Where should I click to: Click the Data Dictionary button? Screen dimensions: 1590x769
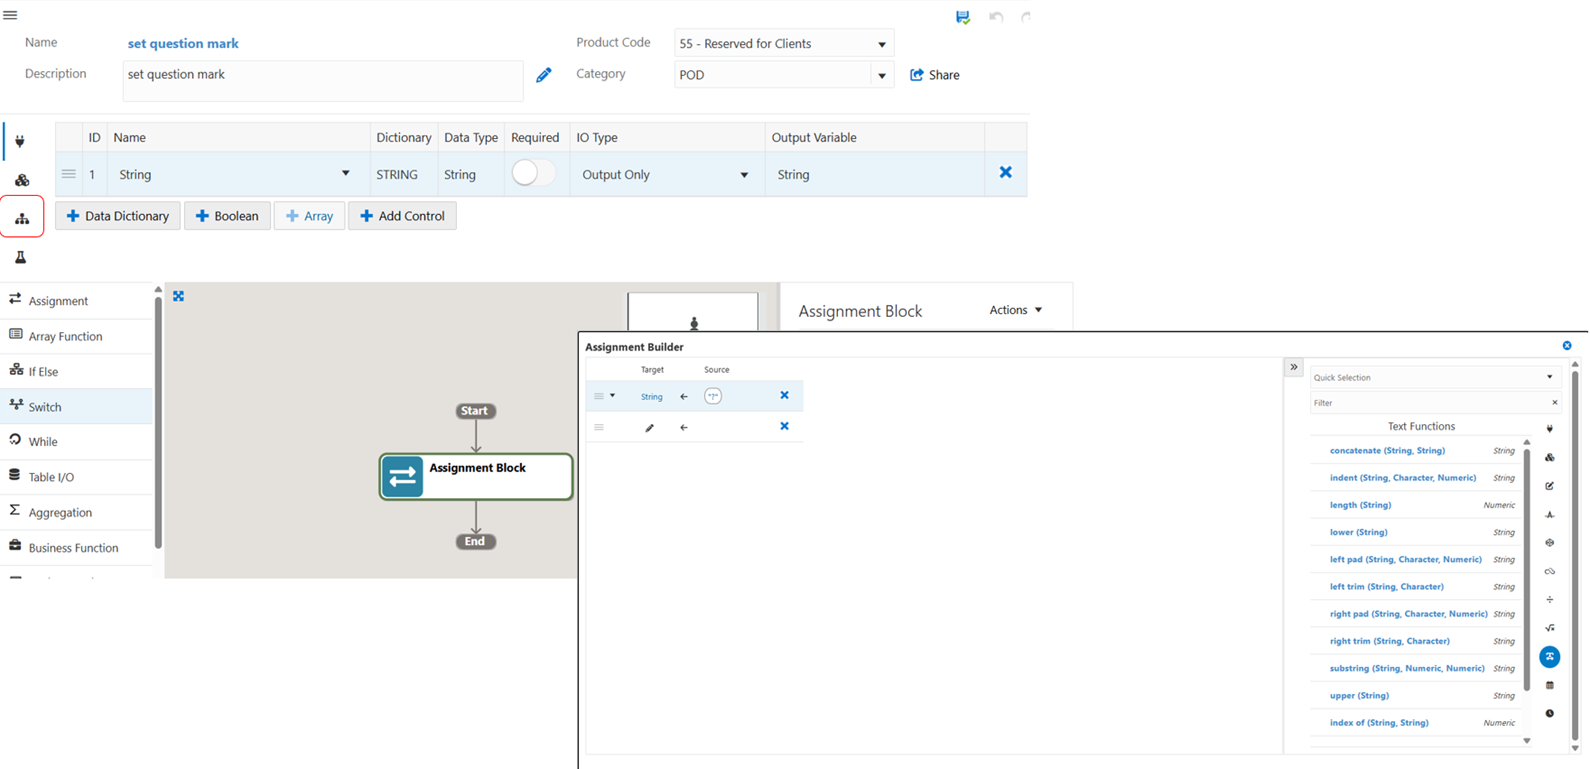(118, 216)
